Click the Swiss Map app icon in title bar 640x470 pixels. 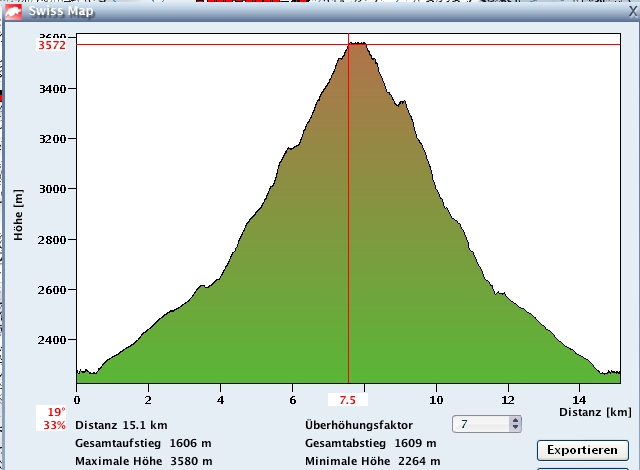point(11,11)
